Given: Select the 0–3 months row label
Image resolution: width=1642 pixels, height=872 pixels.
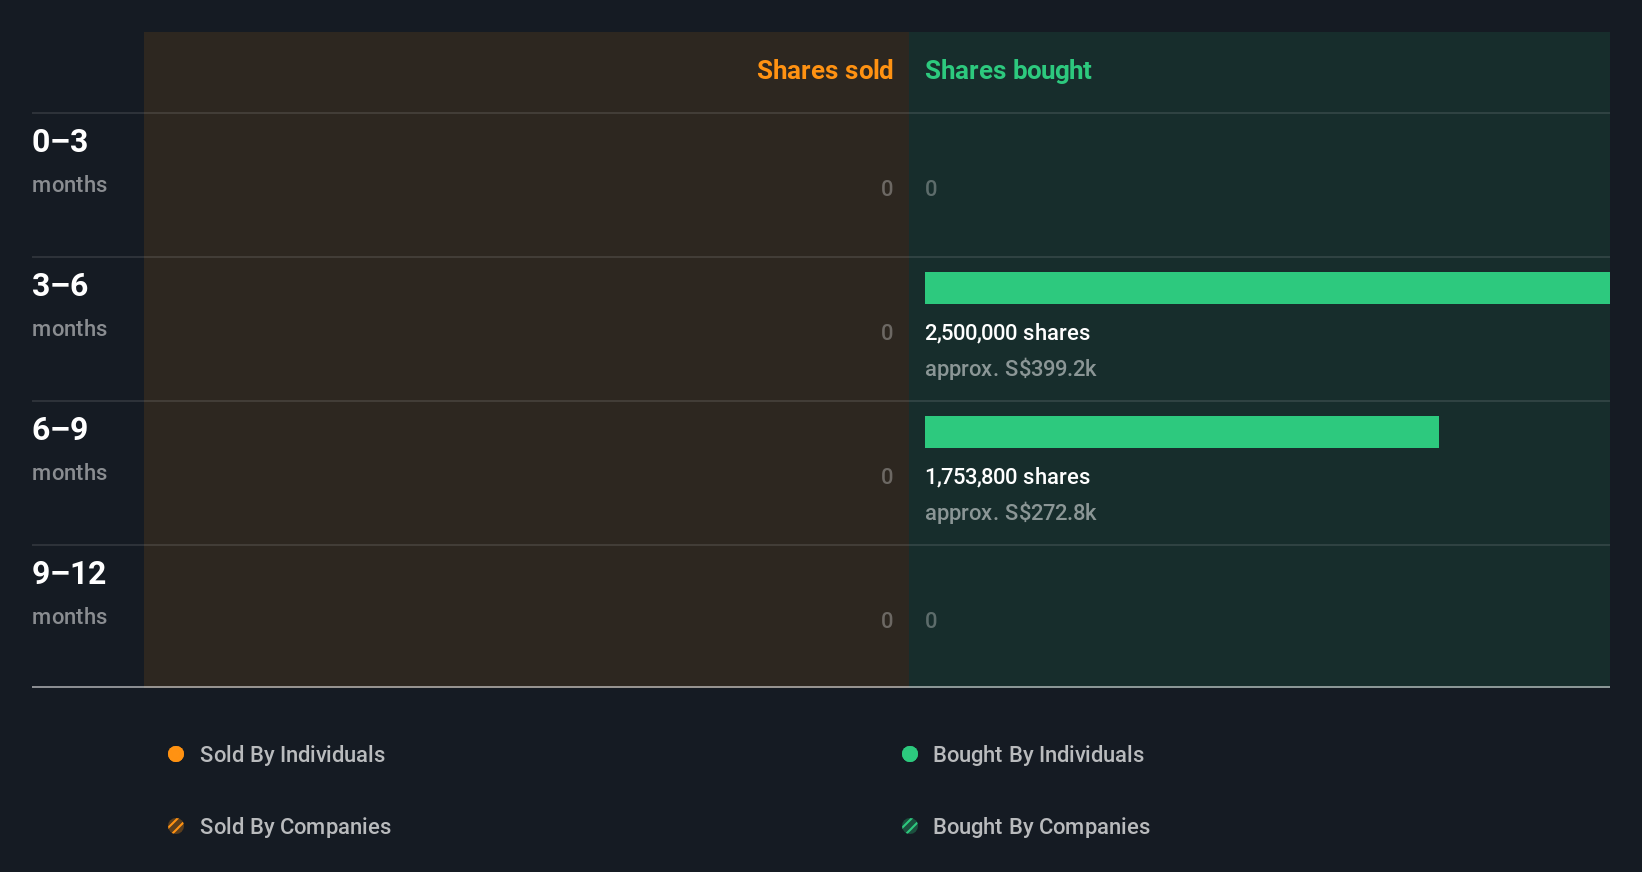Looking at the screenshot, I should point(69,160).
